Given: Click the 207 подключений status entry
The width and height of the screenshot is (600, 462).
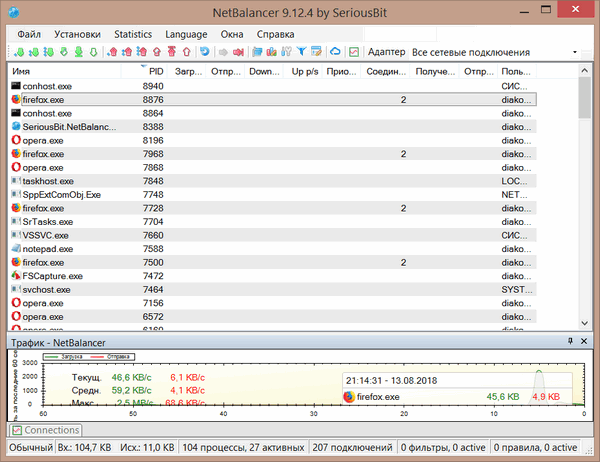Looking at the screenshot, I should click(352, 447).
